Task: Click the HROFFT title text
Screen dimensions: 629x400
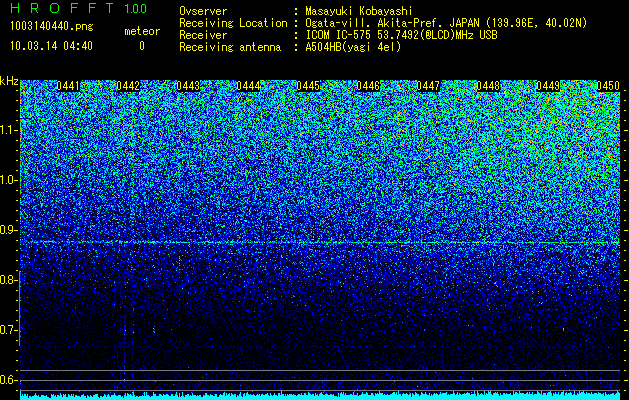Action: point(62,8)
